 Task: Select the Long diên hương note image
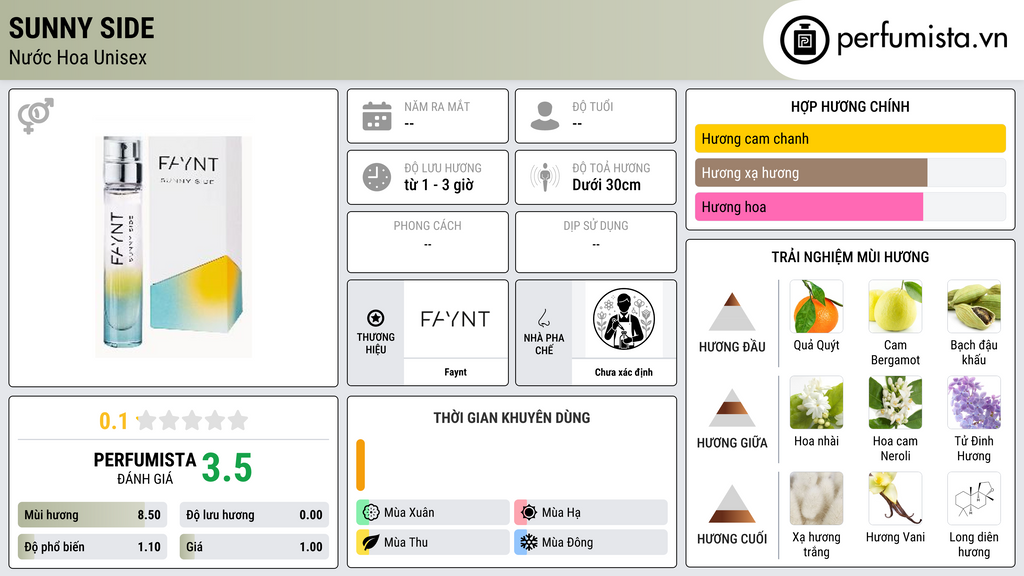click(x=974, y=498)
